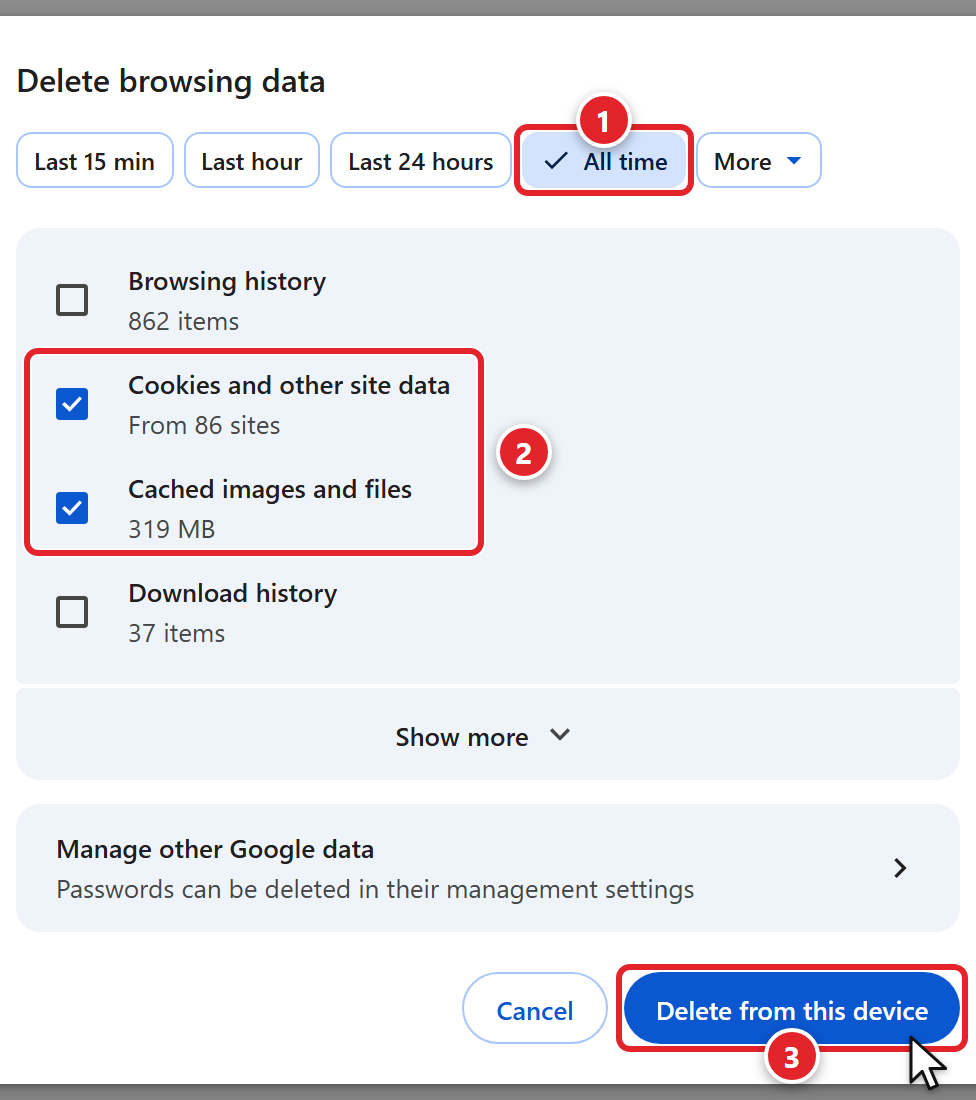Screen dimensions: 976x1100
Task: Check the Browsing history checkbox
Action: [x=72, y=300]
